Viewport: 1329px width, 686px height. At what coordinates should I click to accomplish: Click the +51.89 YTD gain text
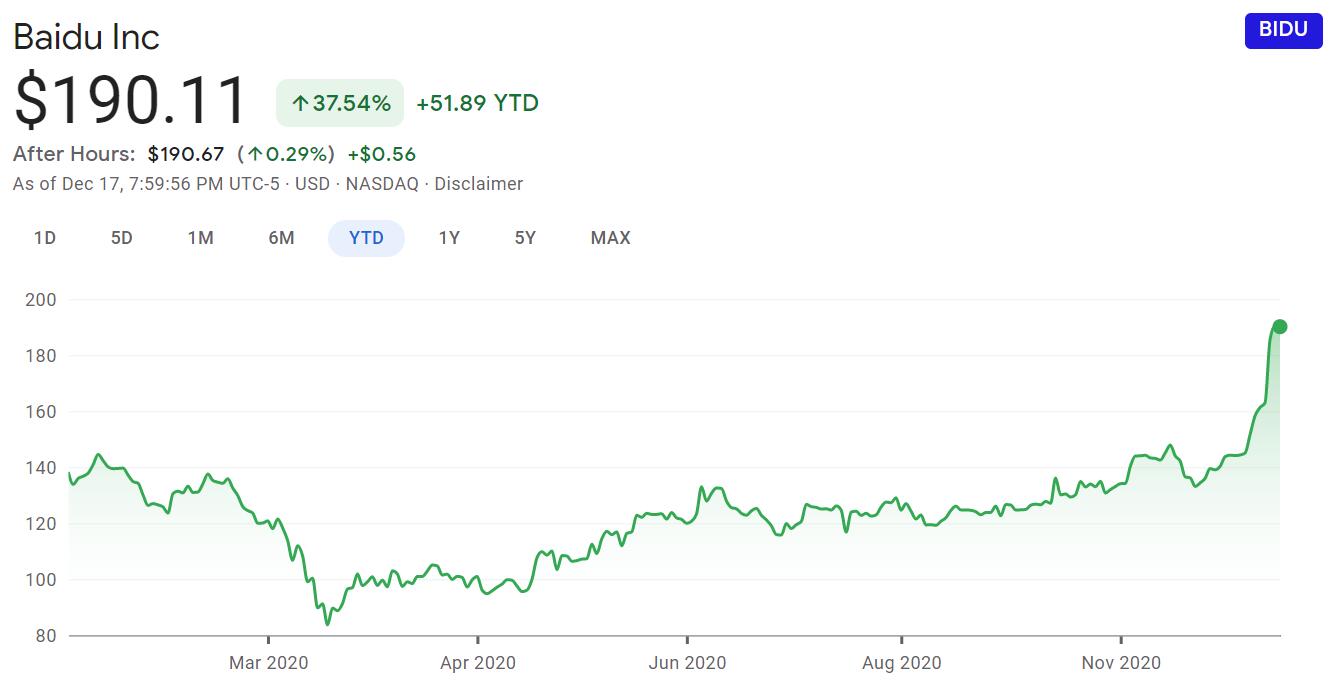(x=477, y=103)
